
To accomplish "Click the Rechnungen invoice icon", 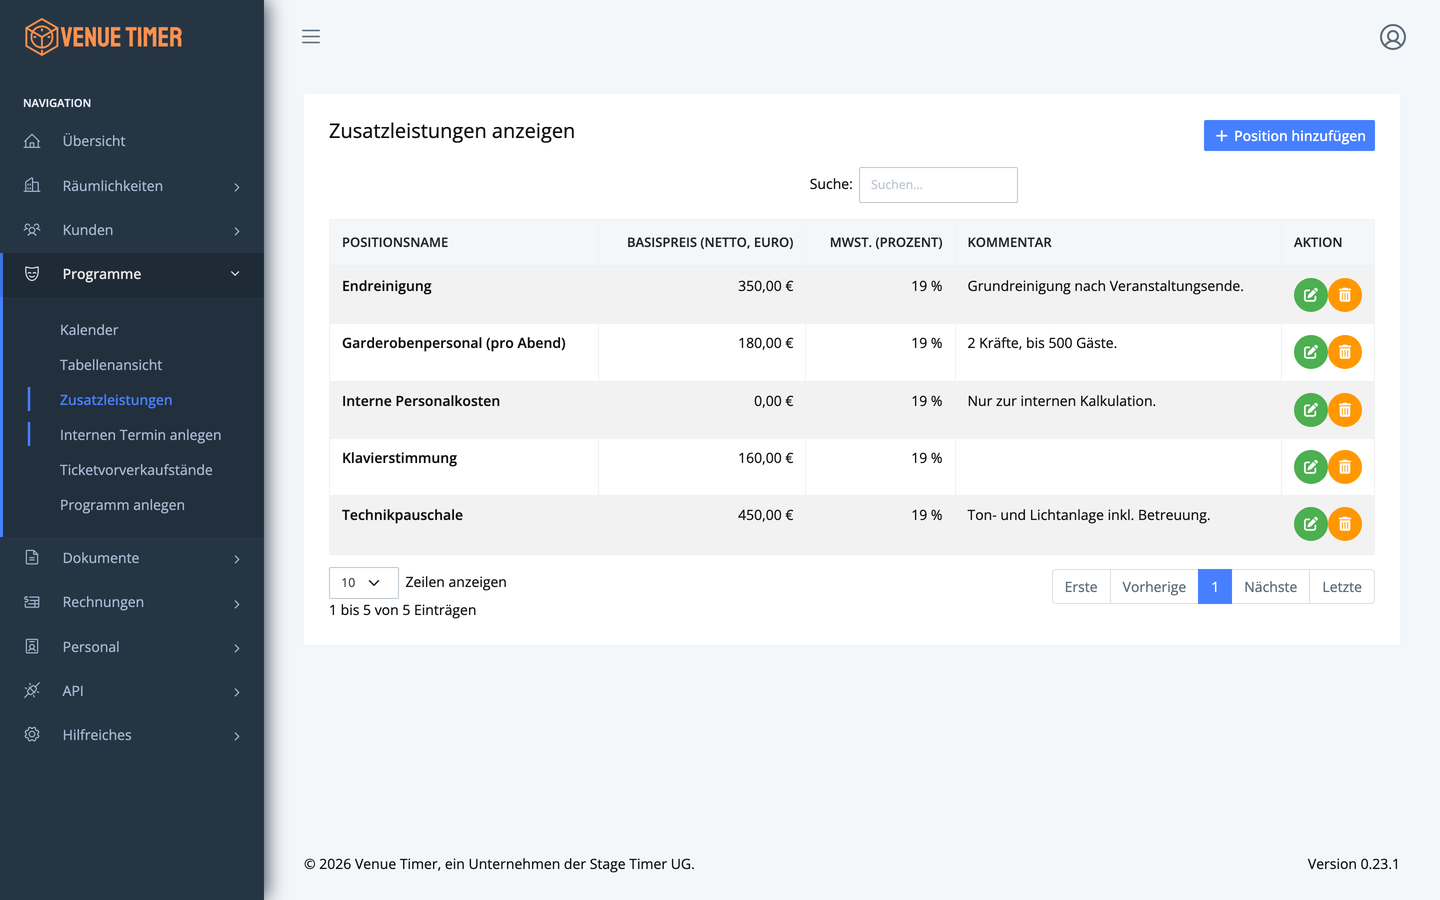I will pos(32,602).
